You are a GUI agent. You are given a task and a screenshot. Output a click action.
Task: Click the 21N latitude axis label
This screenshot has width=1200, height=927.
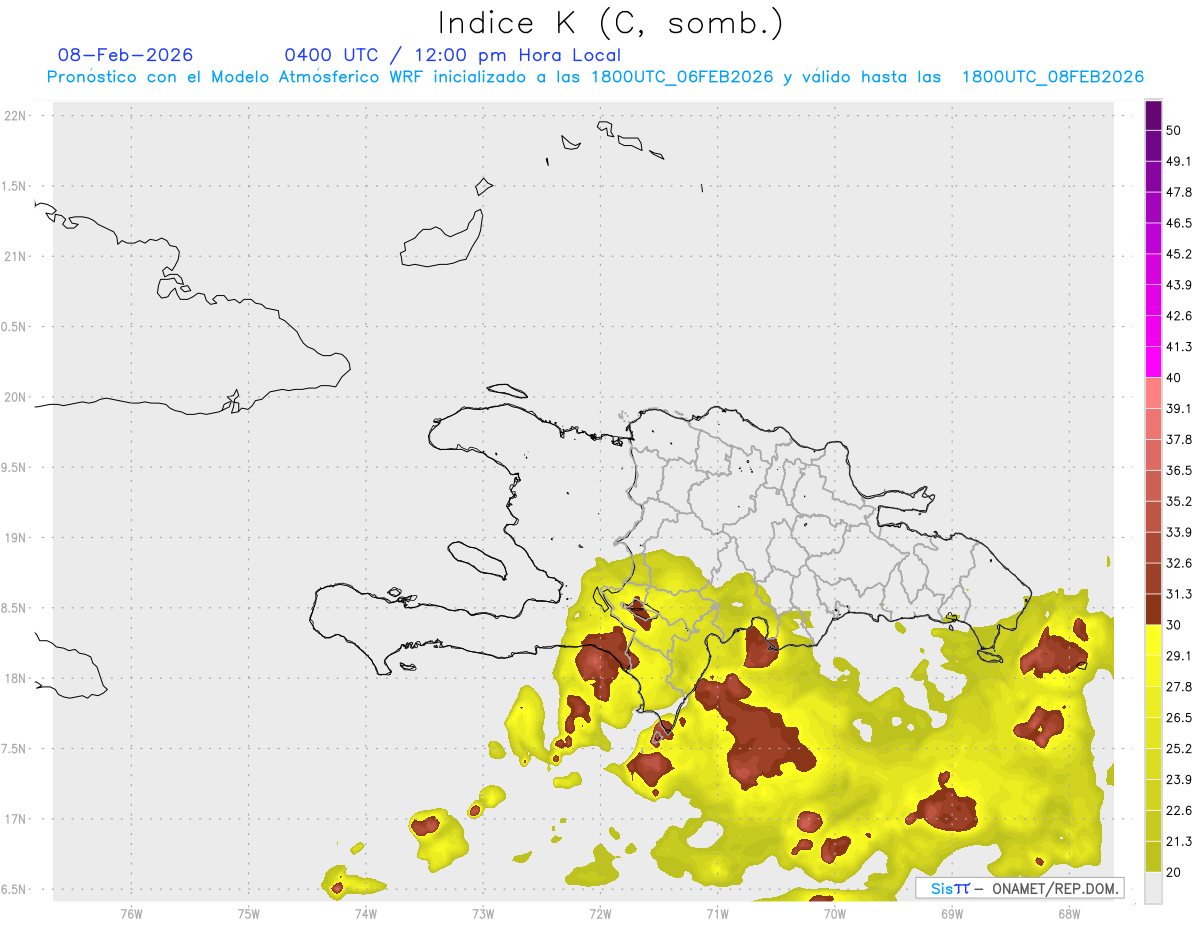tap(17, 256)
